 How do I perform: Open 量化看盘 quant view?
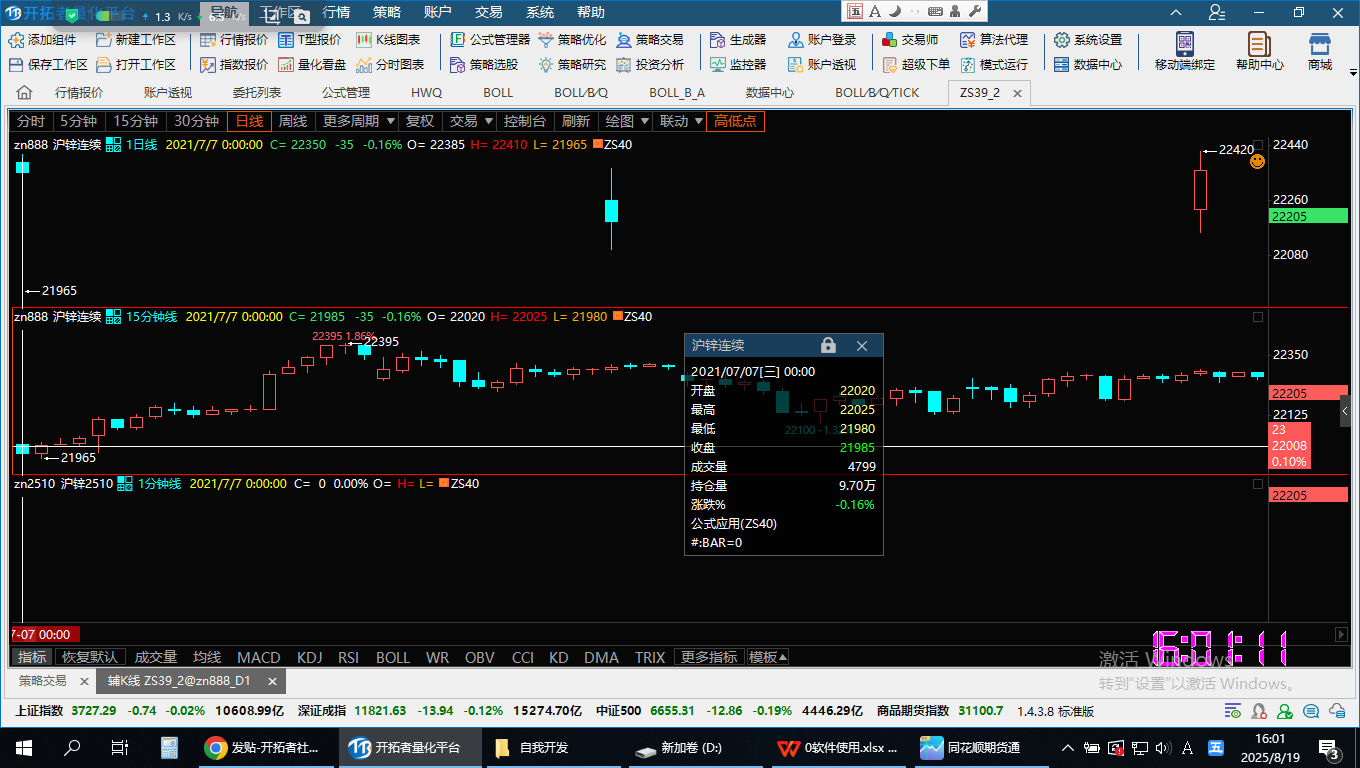311,64
